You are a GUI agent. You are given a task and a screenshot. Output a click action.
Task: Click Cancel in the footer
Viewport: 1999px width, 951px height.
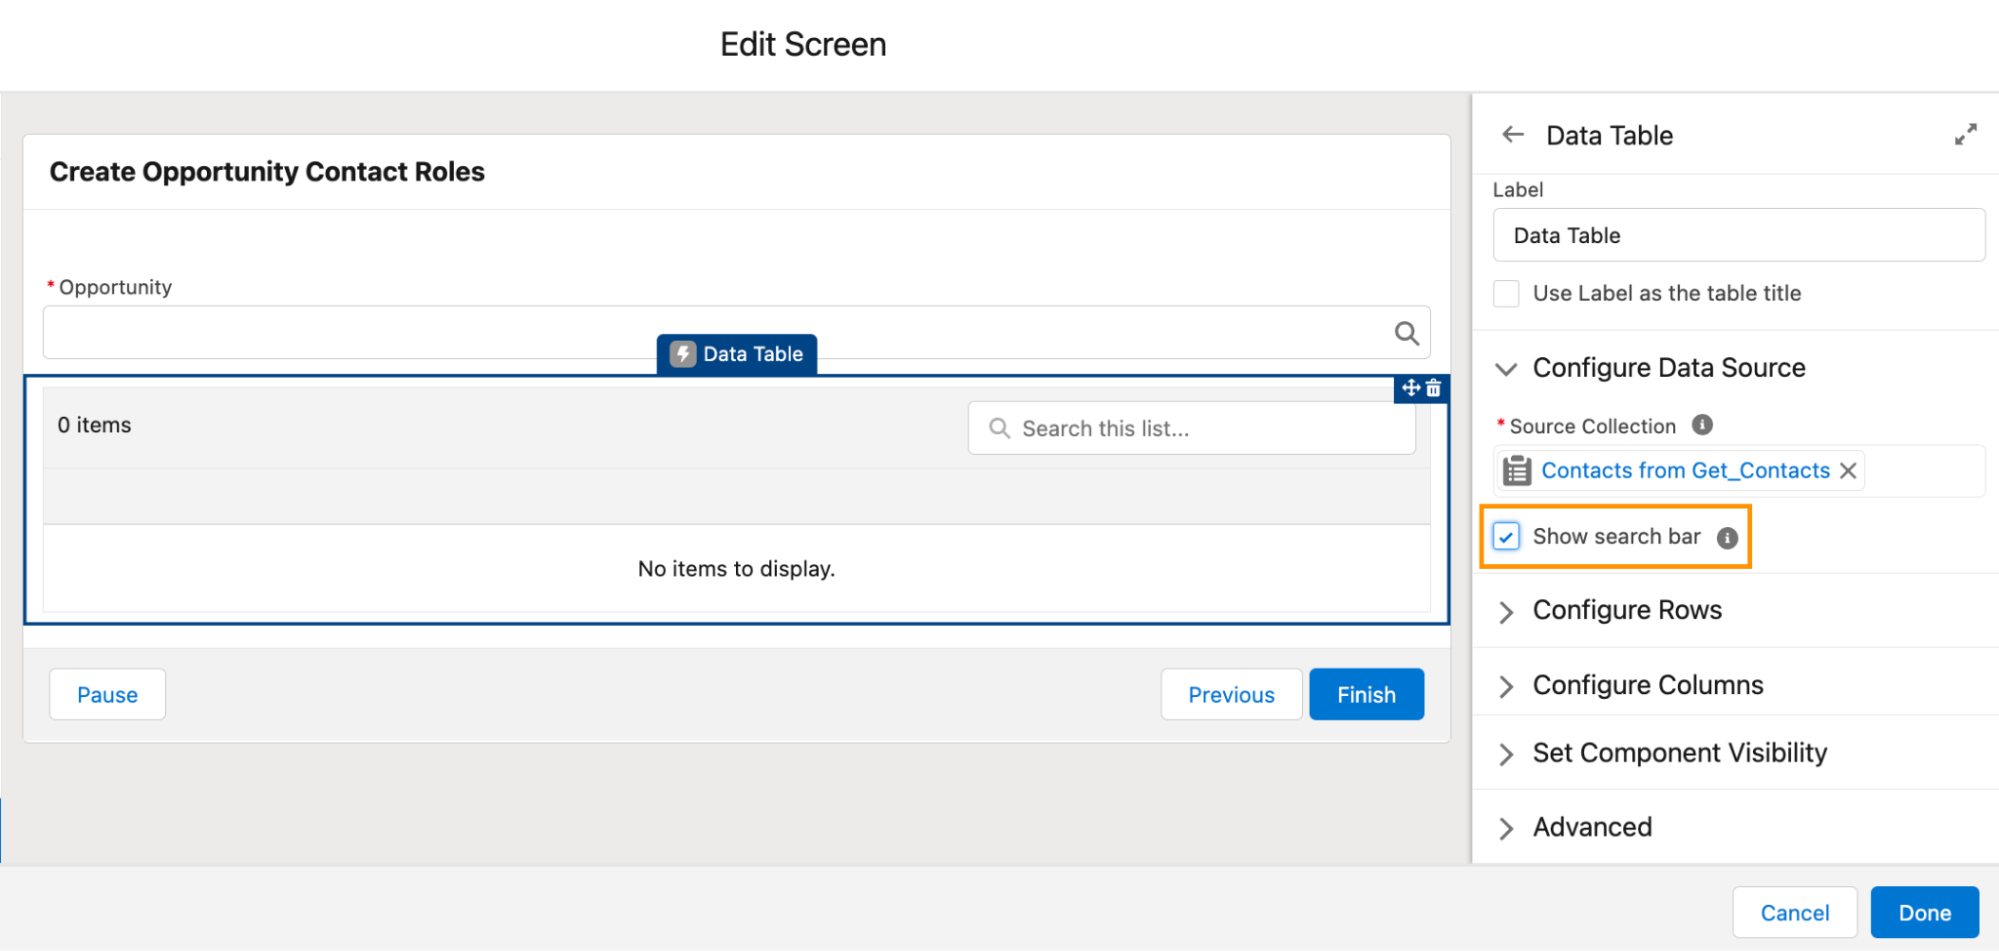pyautogui.click(x=1794, y=912)
